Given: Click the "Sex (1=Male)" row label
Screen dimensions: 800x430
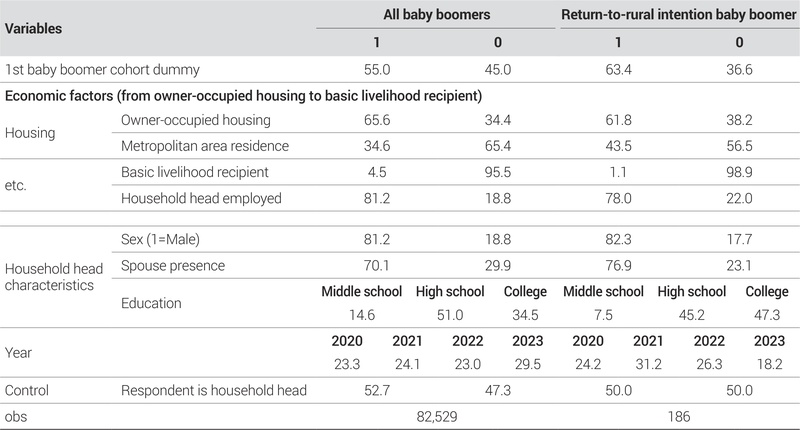Looking at the screenshot, I should click(164, 240).
